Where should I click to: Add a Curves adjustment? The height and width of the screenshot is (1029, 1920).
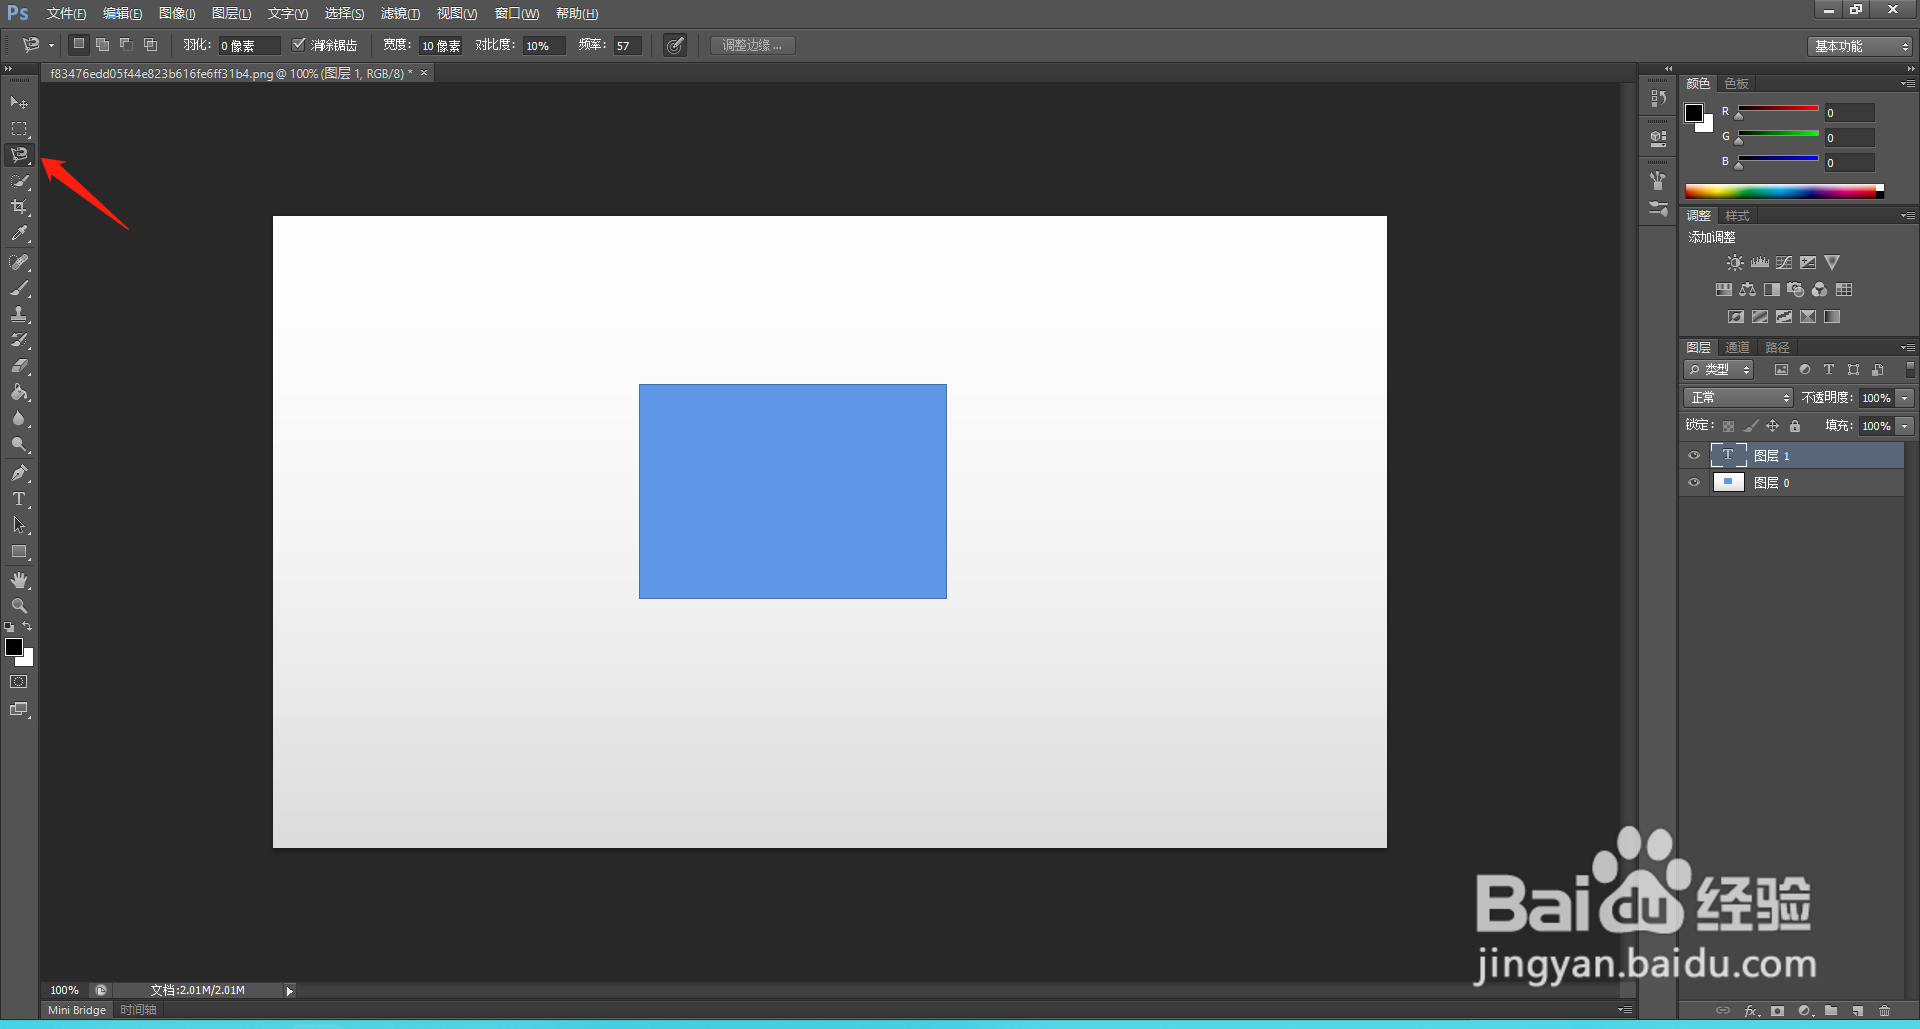pos(1784,262)
